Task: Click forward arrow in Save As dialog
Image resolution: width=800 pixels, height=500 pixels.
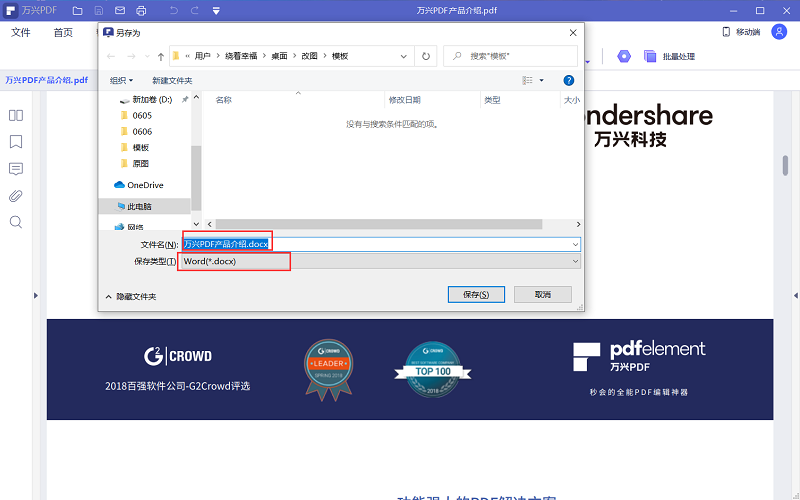Action: point(131,56)
